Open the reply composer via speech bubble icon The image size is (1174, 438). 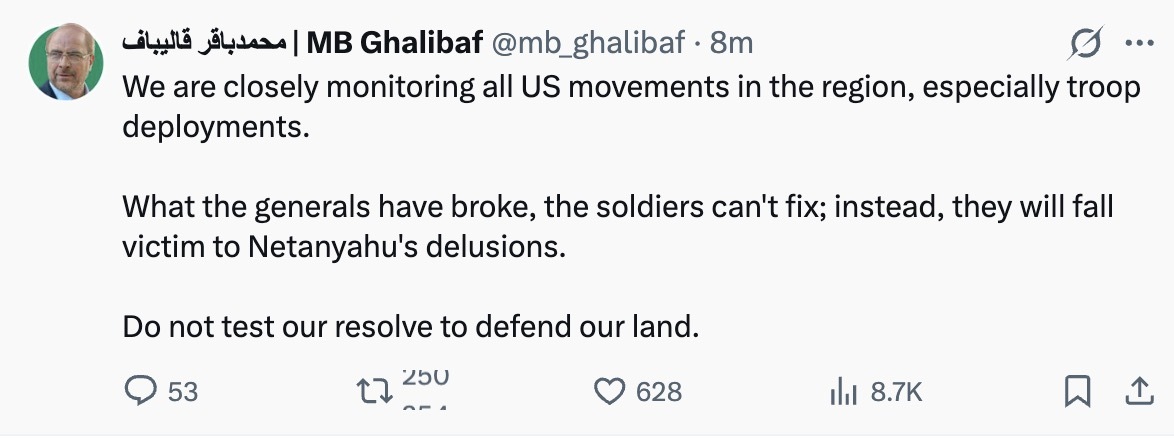(x=137, y=391)
